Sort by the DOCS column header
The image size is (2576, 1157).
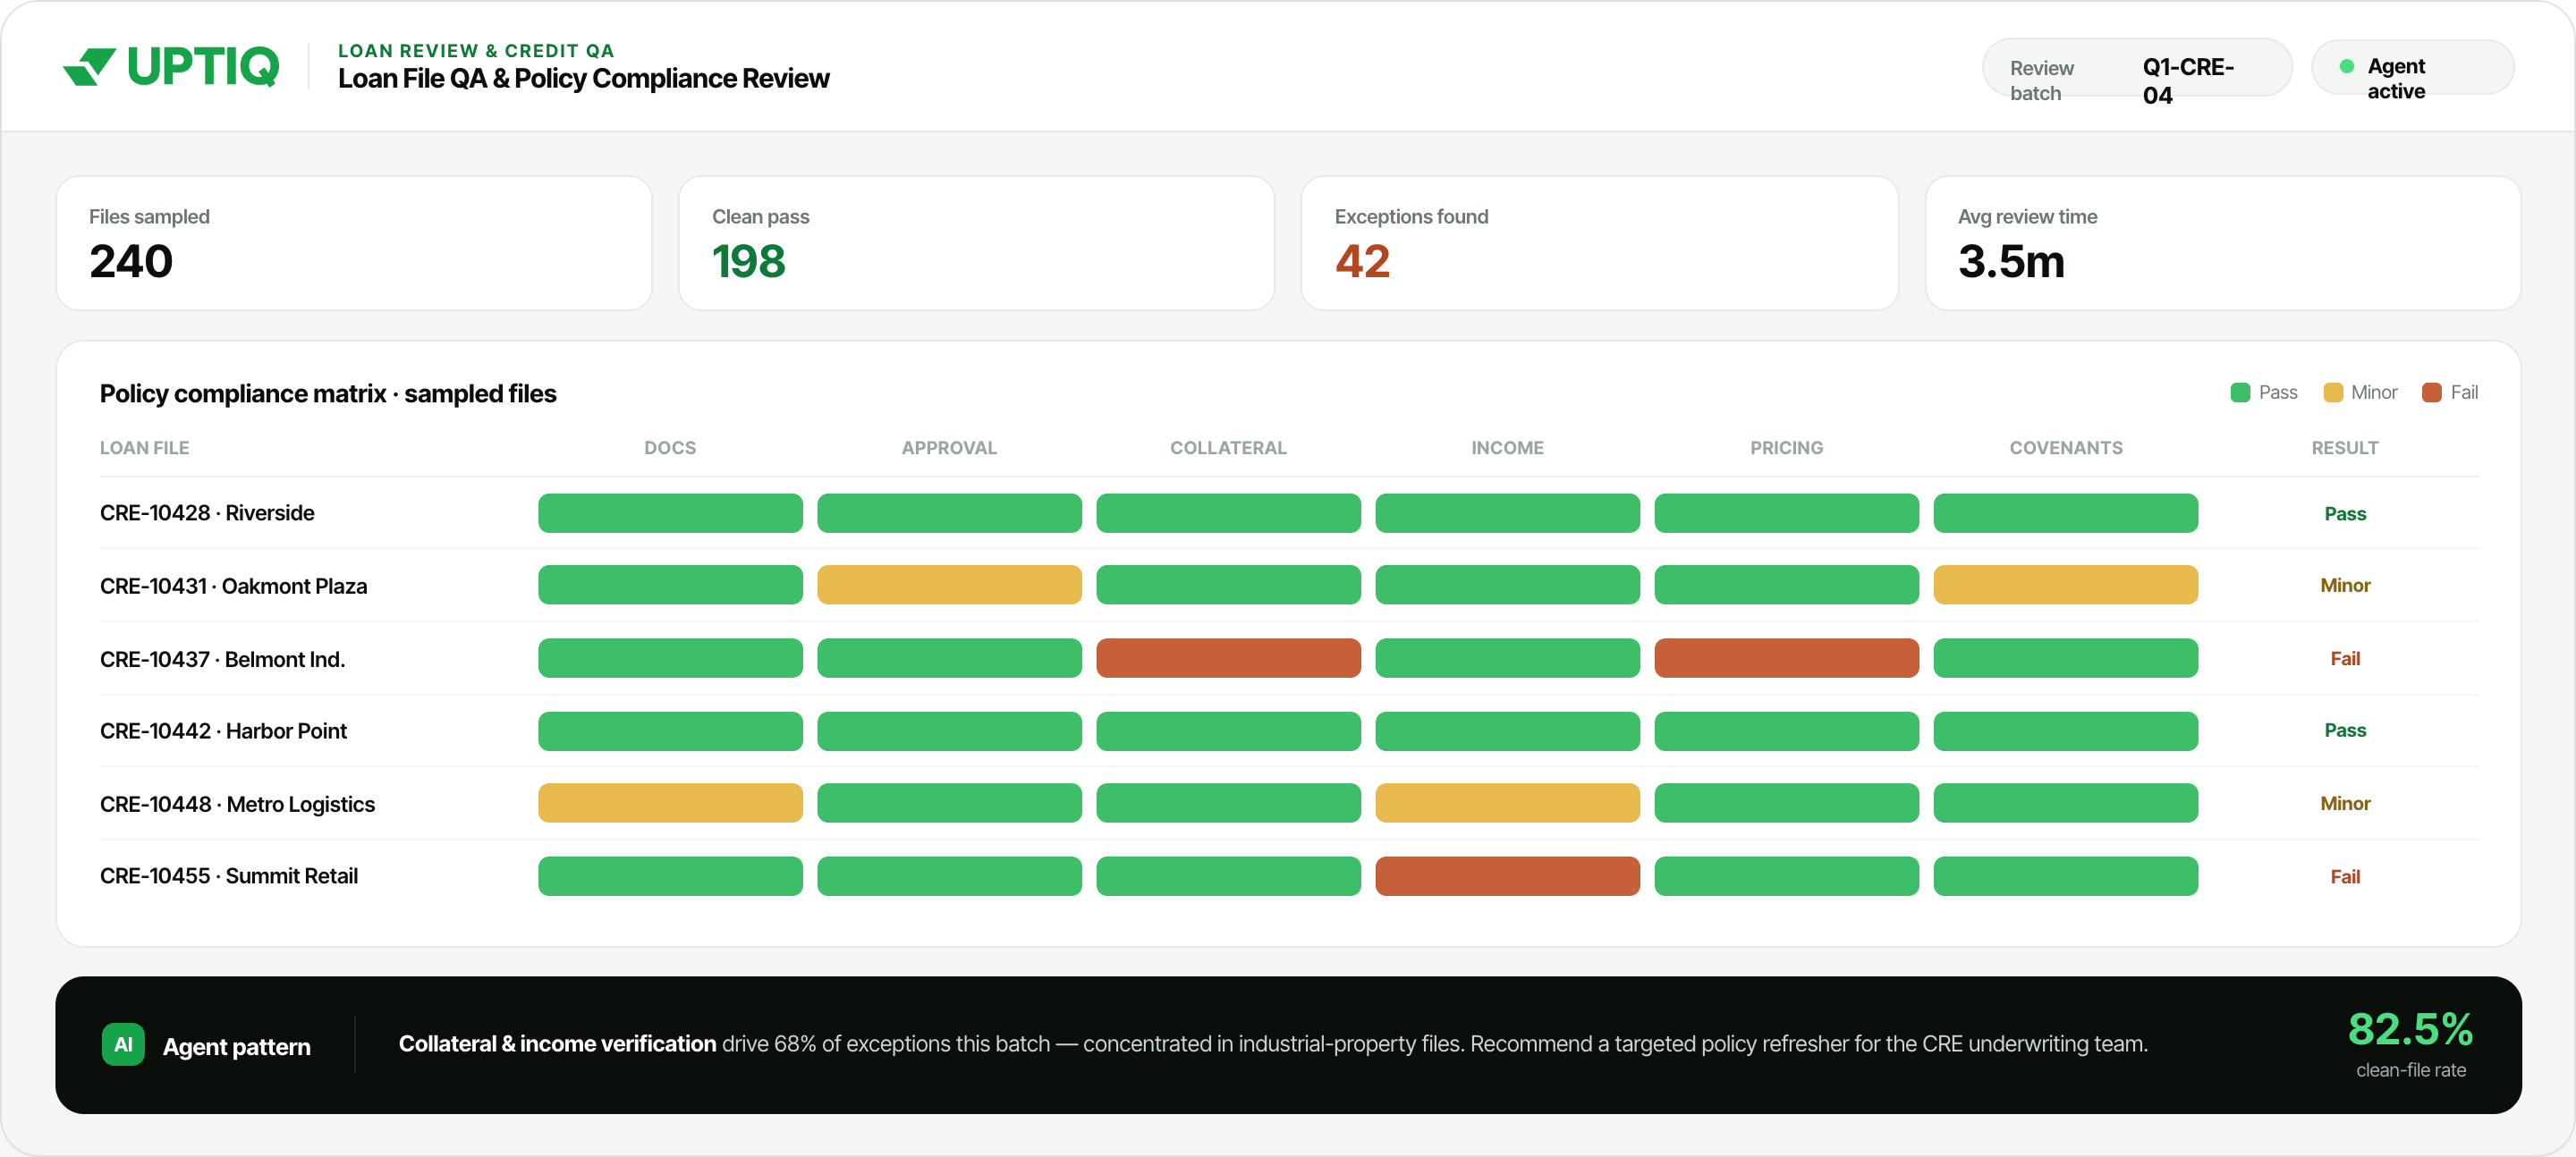(670, 448)
